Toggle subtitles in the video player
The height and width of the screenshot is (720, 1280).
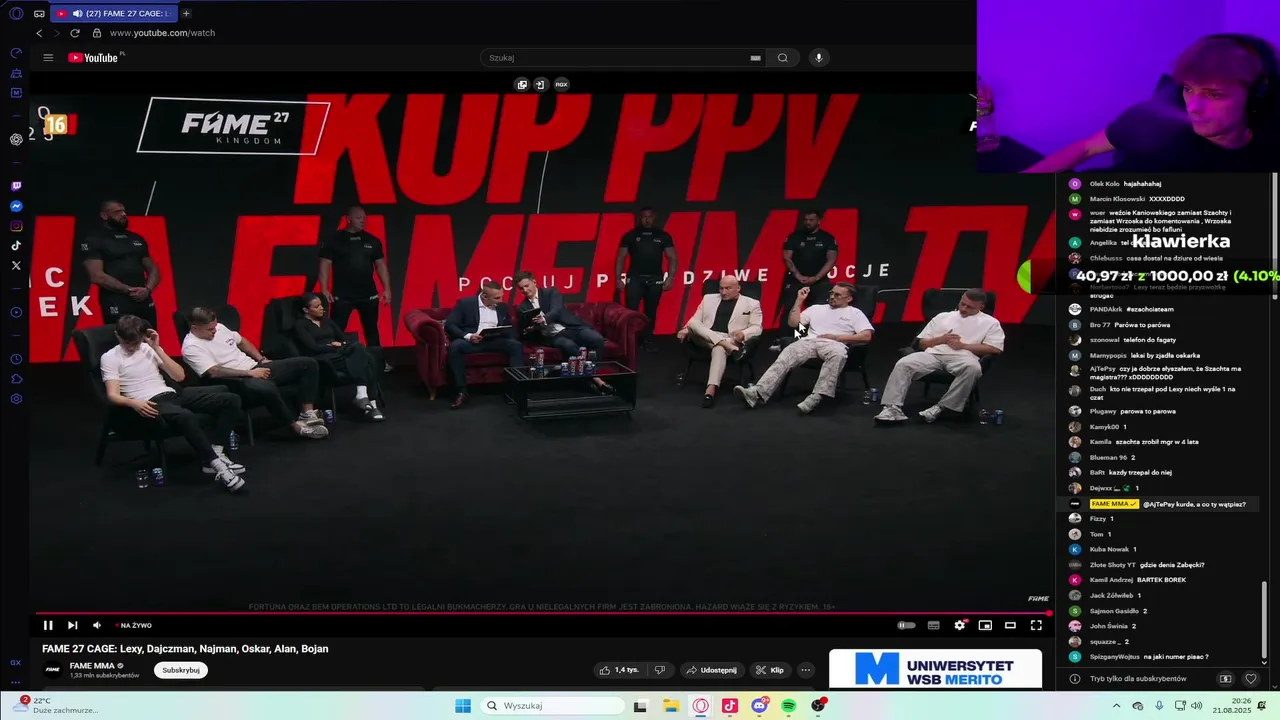pos(933,625)
